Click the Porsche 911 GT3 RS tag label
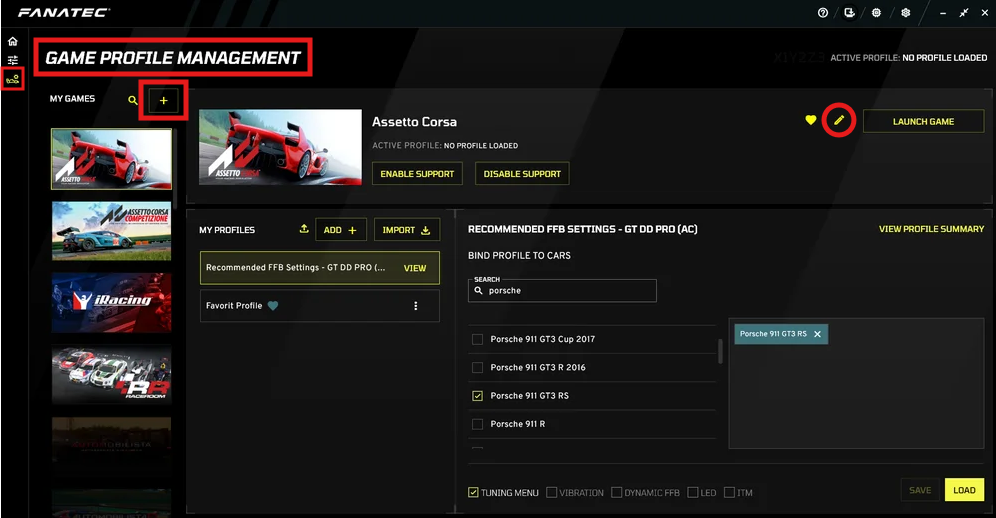The image size is (996, 518). tap(773, 334)
